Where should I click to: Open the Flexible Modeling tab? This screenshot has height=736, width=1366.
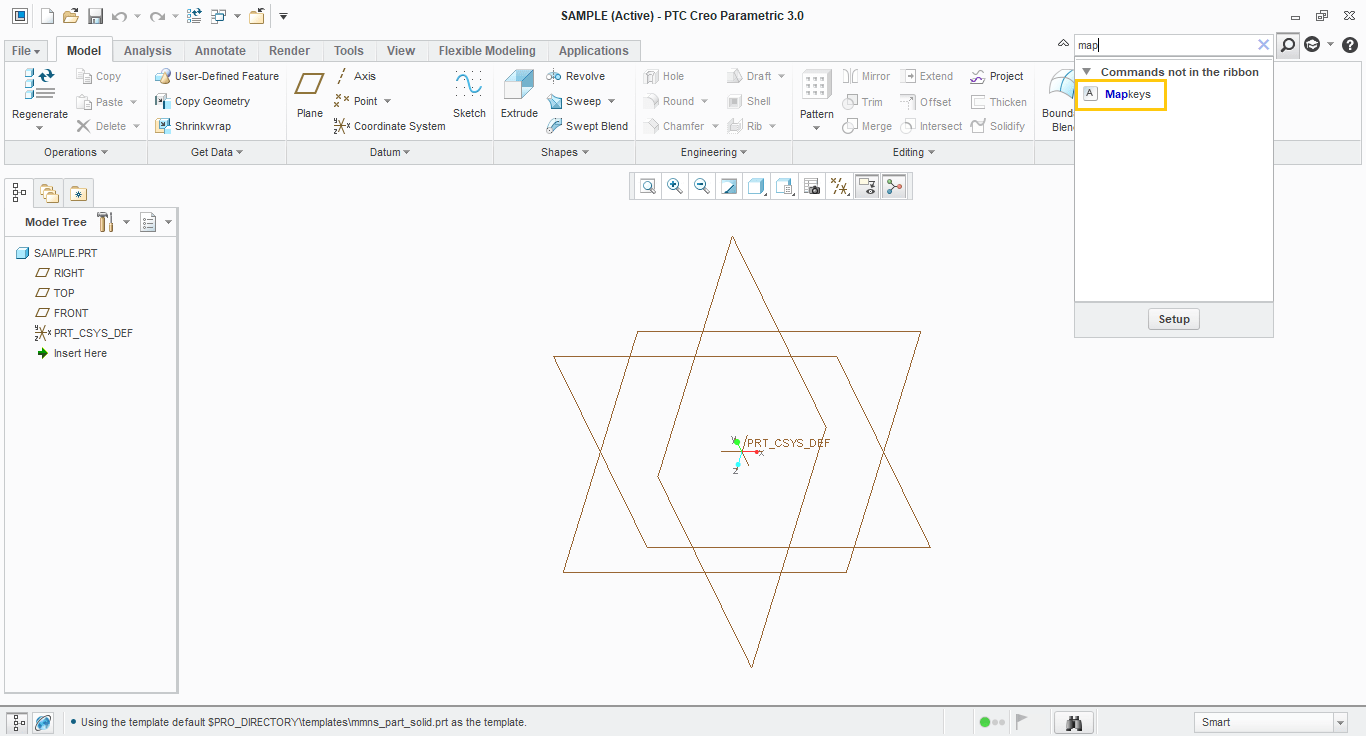click(487, 50)
